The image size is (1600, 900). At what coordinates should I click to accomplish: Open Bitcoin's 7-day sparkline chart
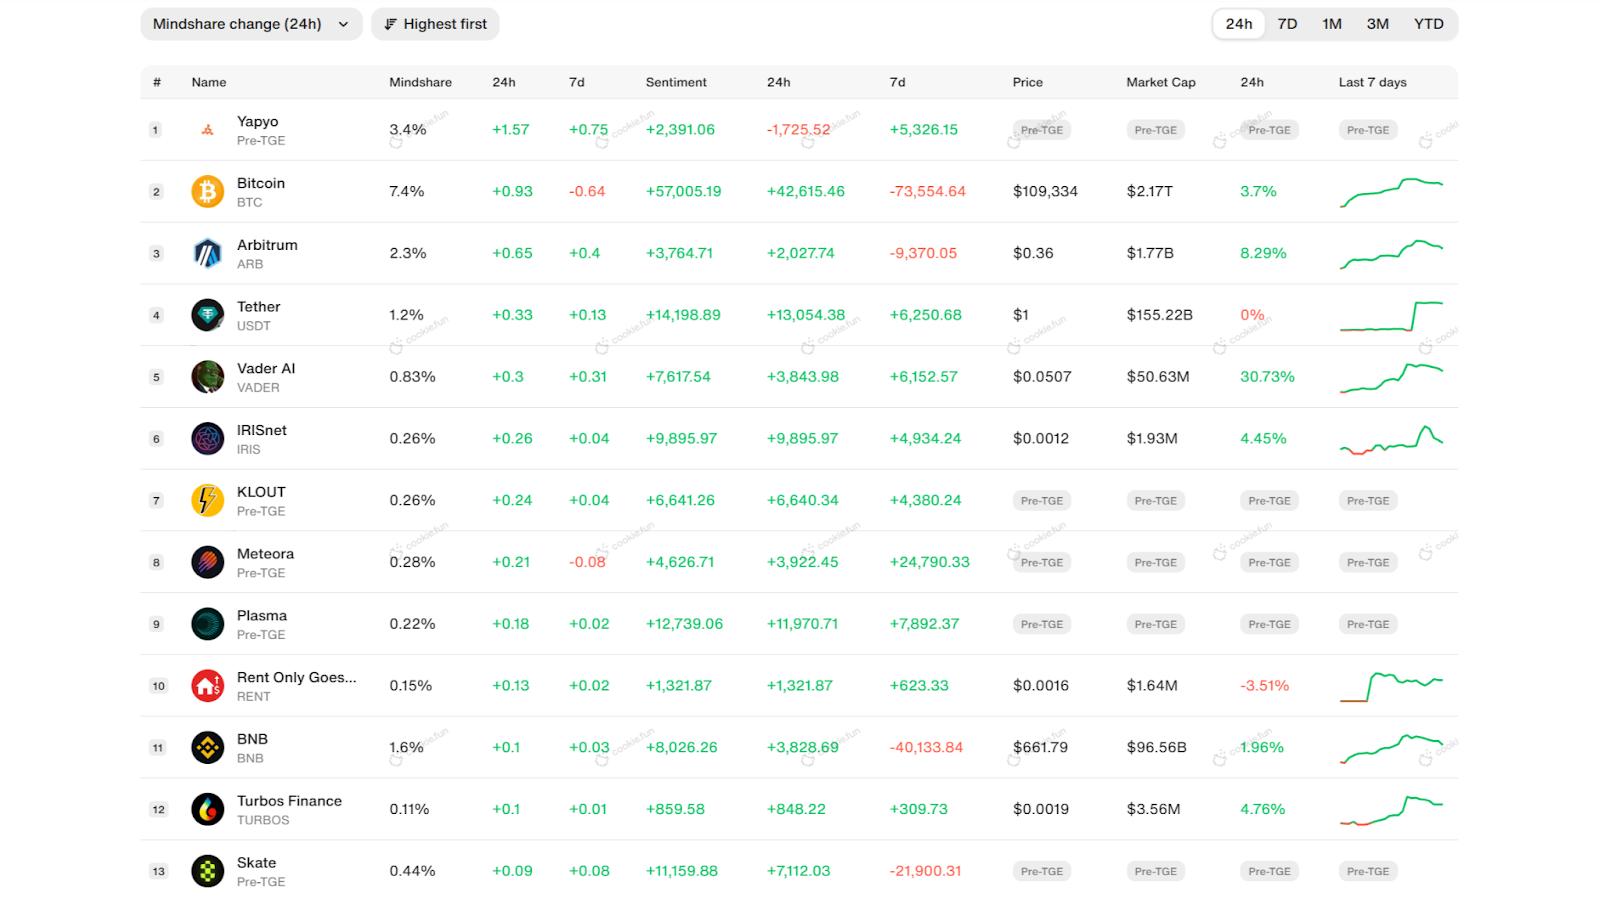point(1391,192)
